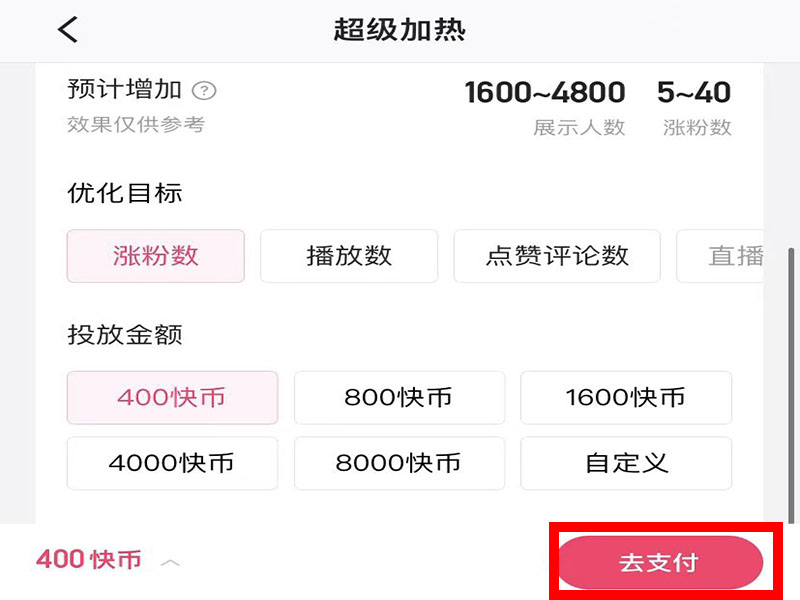Tap the 5~40 涨粉数 estimate
The image size is (800, 600).
[694, 93]
